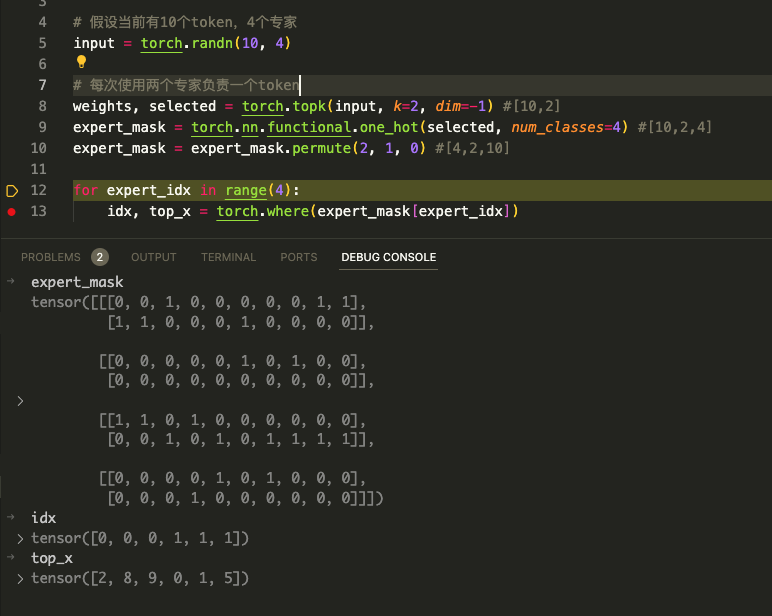Click the arrow icon before idx entry
The height and width of the screenshot is (616, 772).
(10, 517)
